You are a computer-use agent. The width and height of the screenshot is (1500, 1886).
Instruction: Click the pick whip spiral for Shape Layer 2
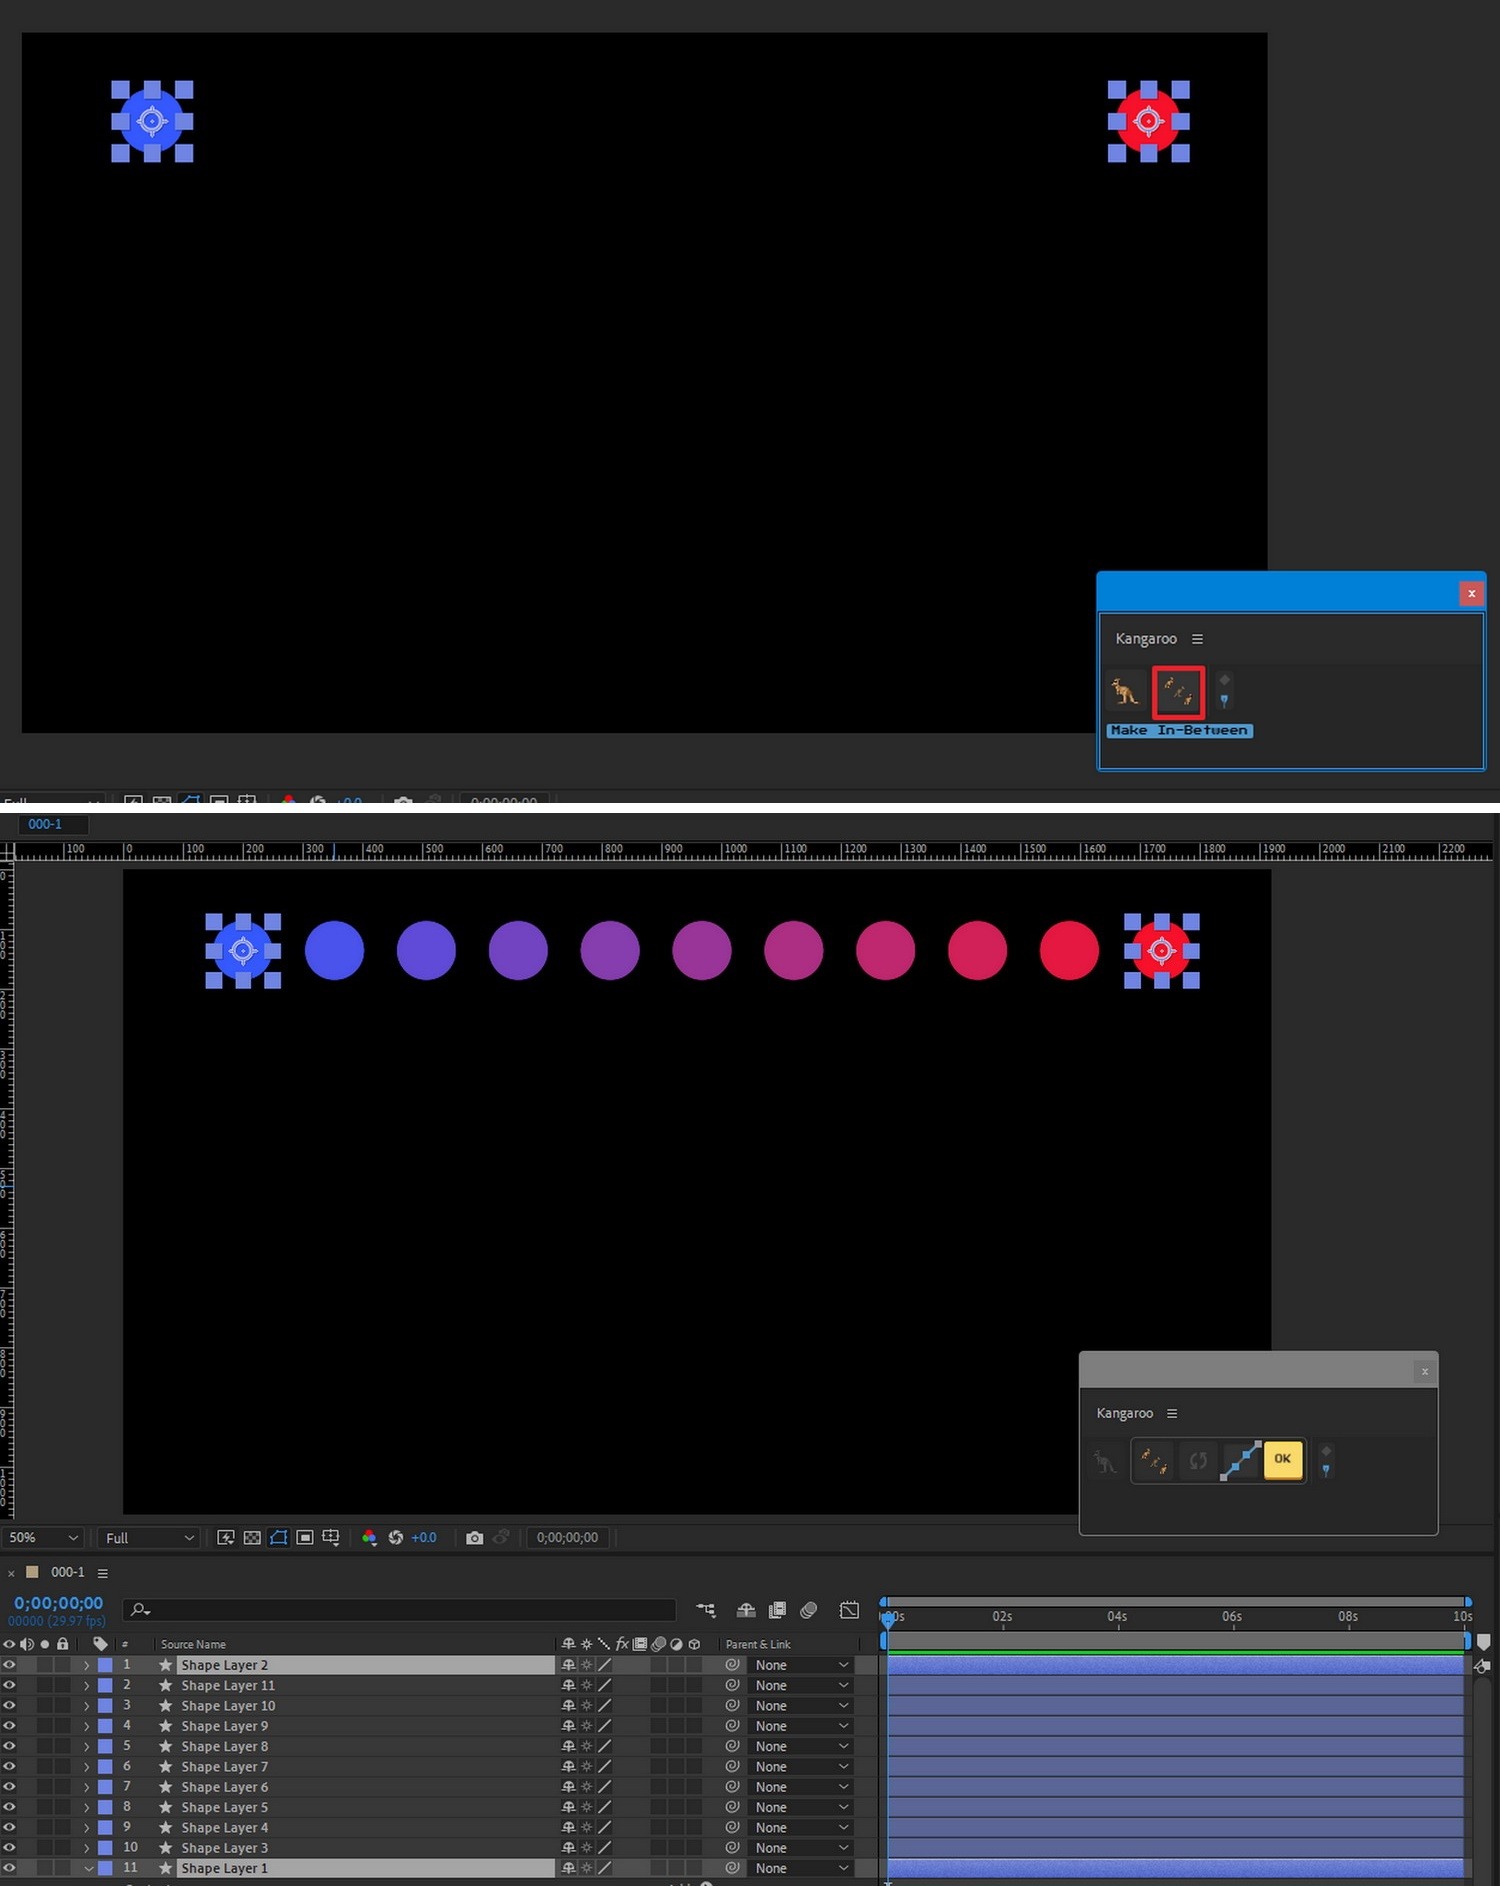732,1665
